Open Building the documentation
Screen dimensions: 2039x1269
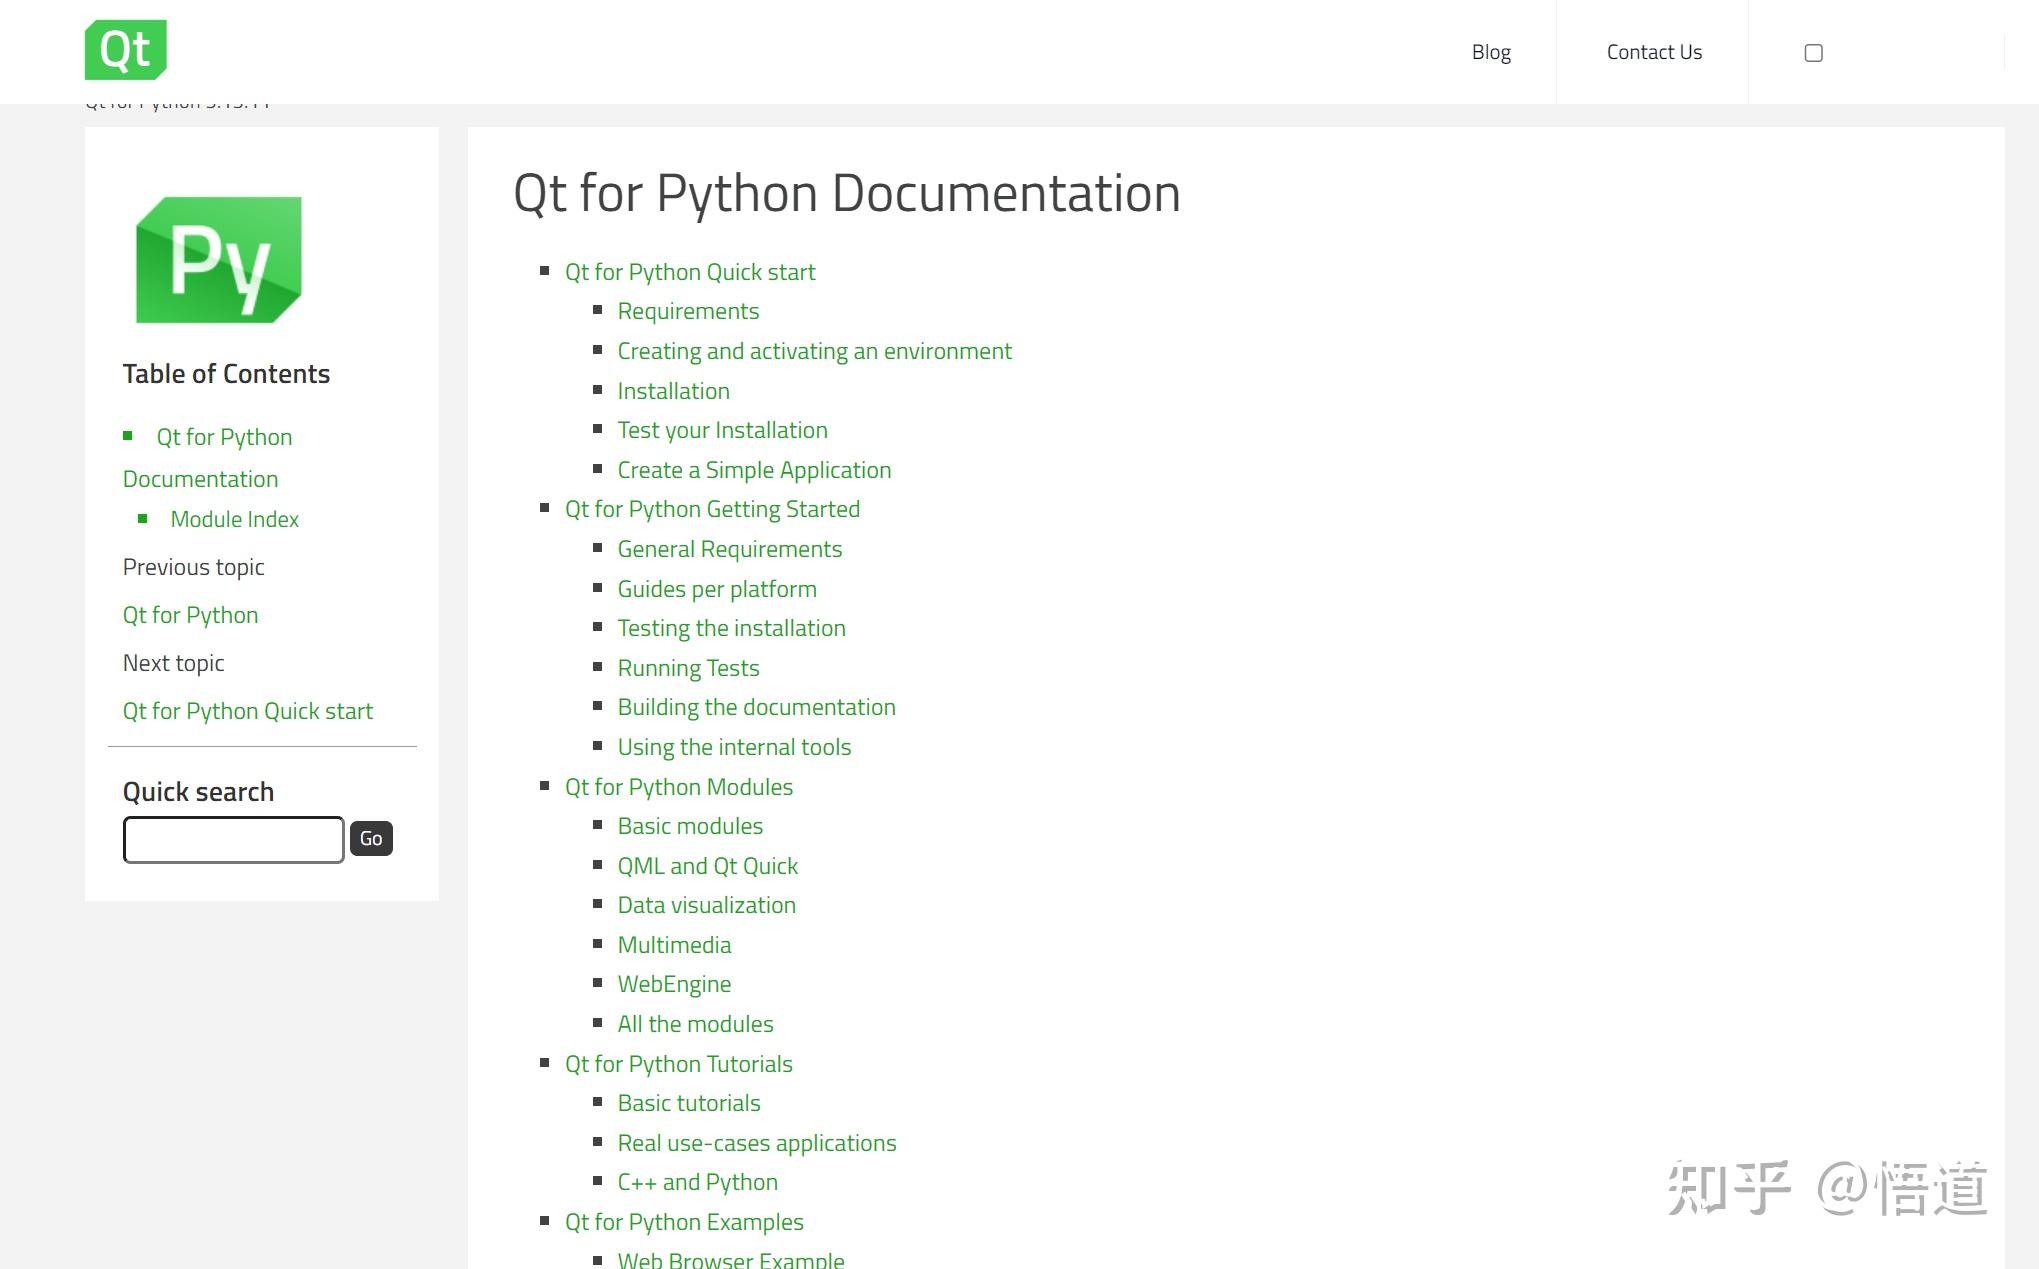coord(756,707)
